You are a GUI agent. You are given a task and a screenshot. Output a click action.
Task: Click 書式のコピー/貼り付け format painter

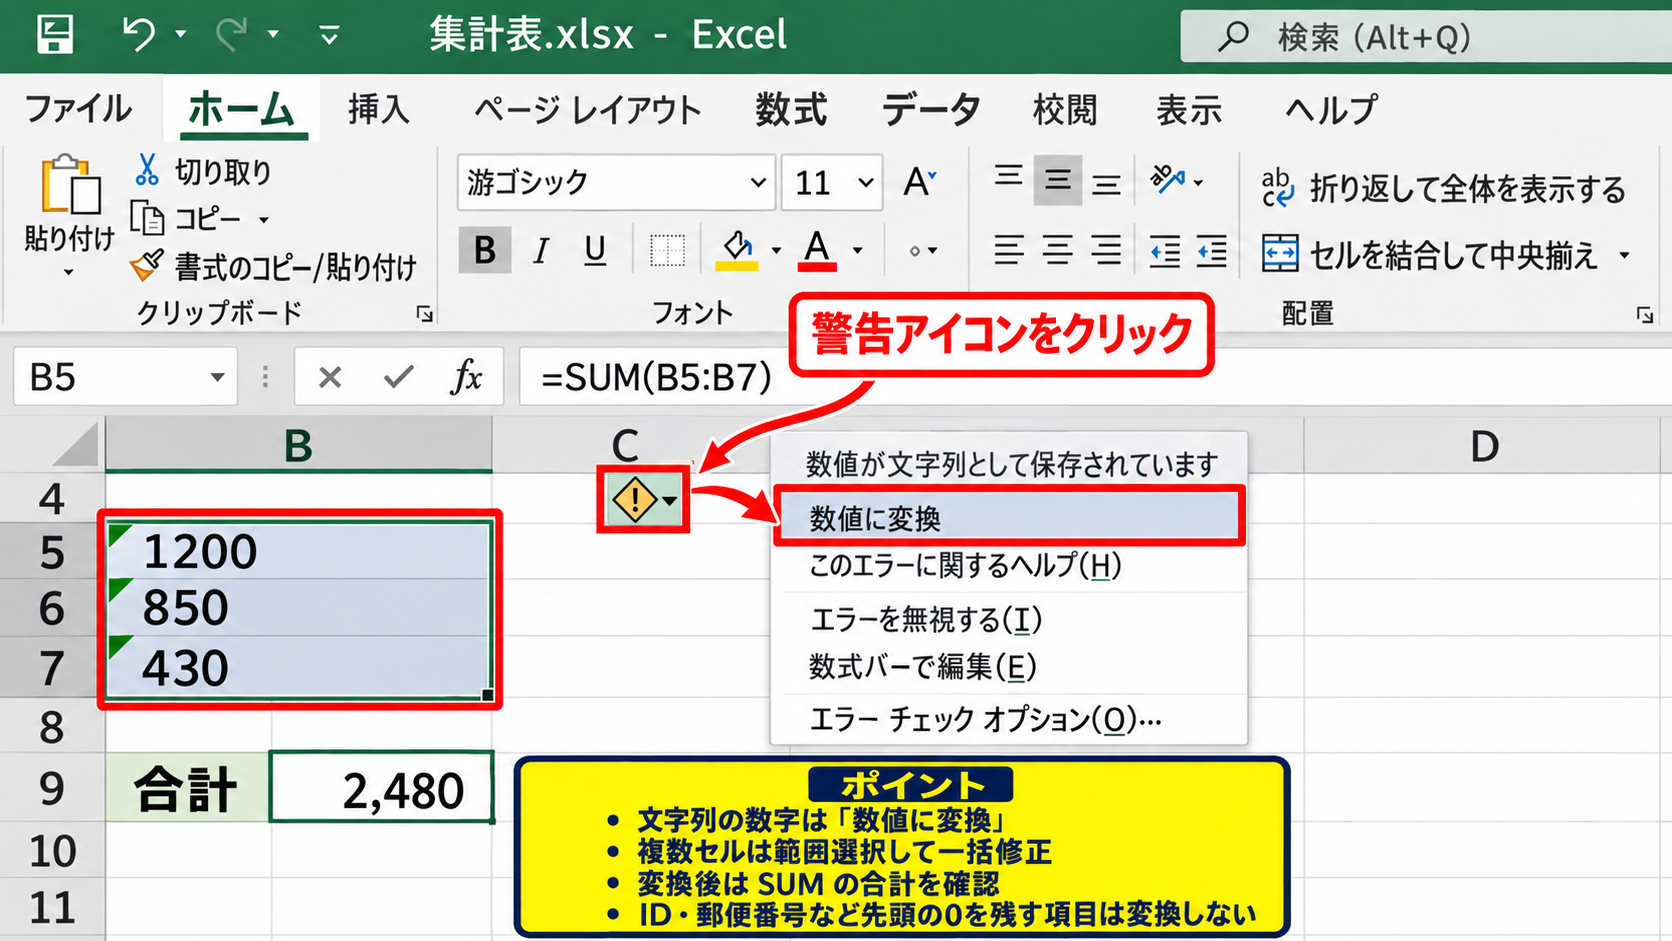click(273, 266)
